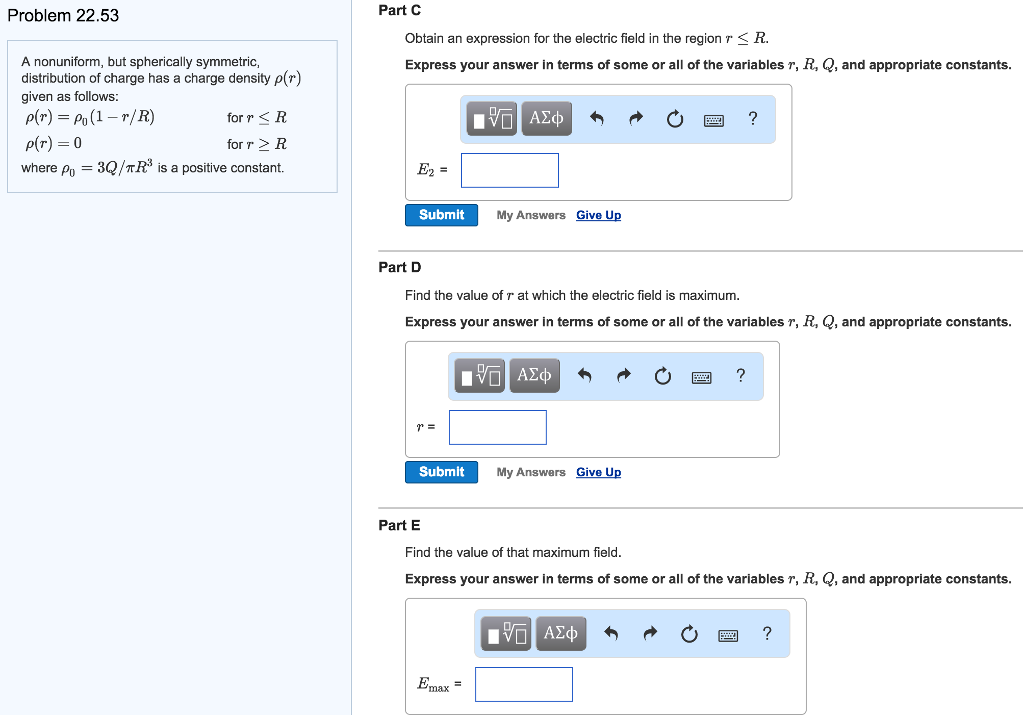
Task: Undo last edit in Part D toolbar
Action: [x=584, y=375]
